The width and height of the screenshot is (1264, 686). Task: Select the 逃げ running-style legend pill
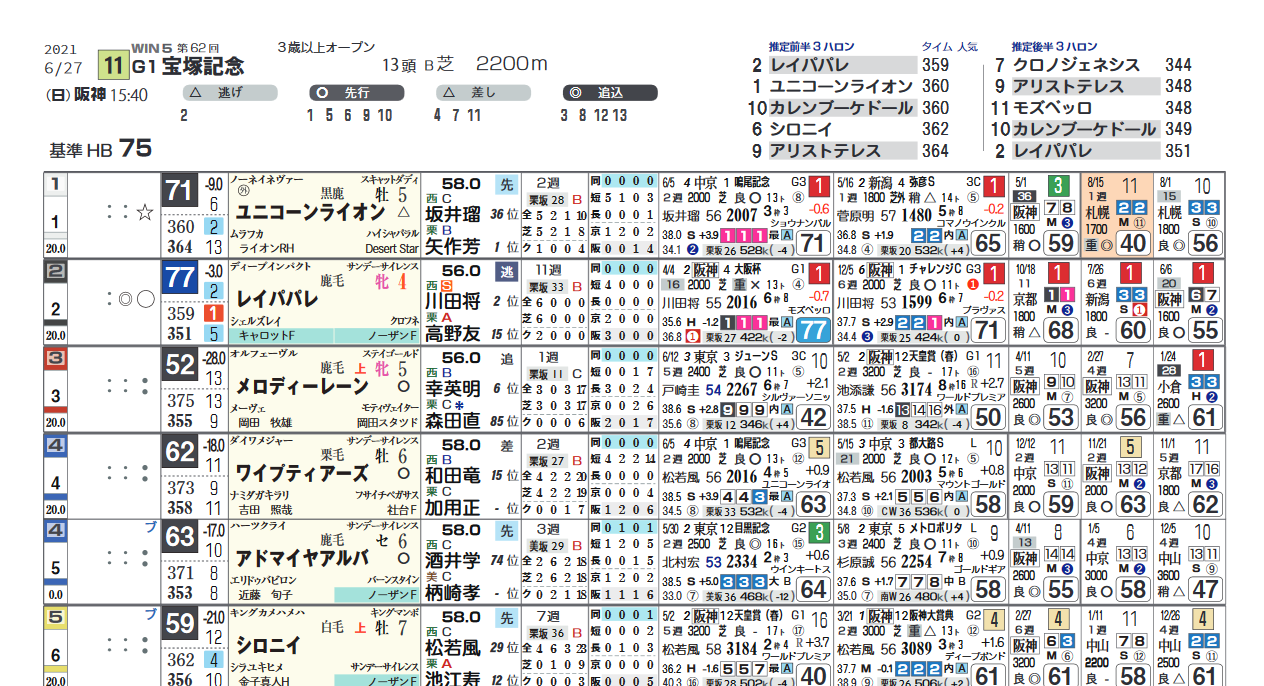click(230, 93)
